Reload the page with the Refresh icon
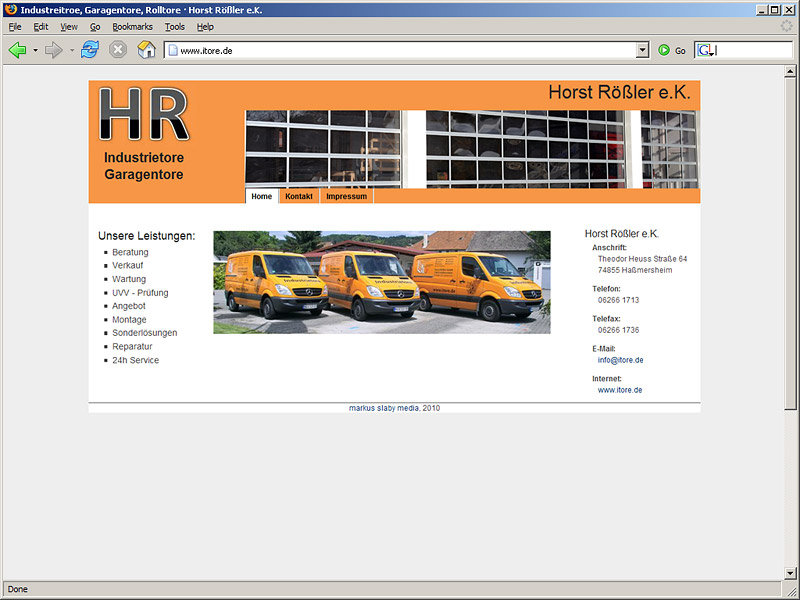800x600 pixels. tap(90, 50)
